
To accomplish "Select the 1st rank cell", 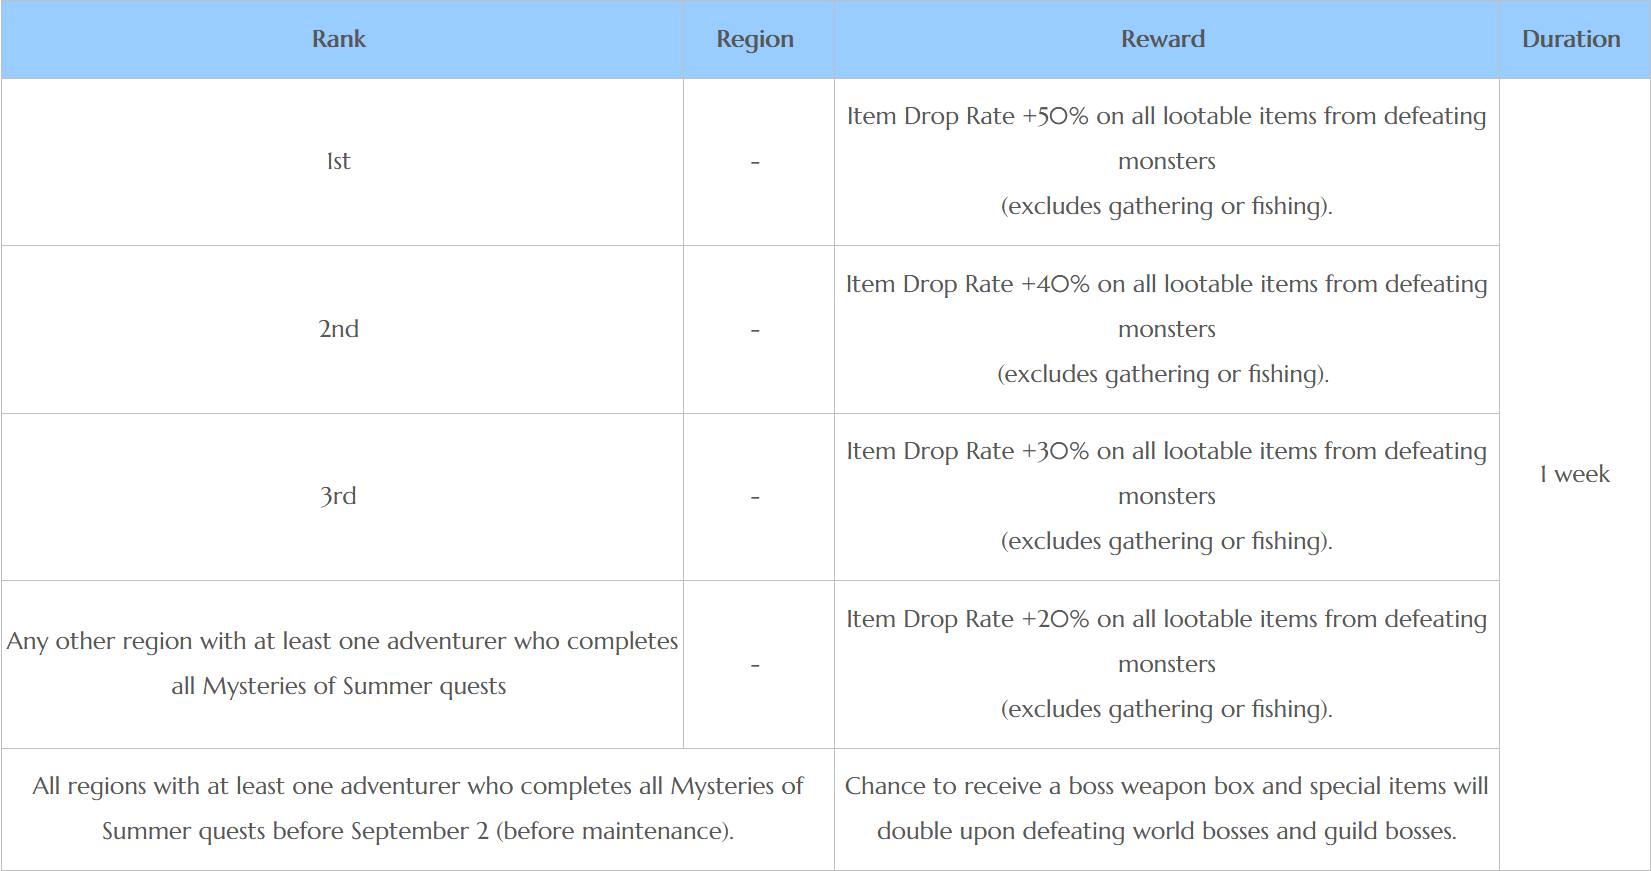I will pos(339,161).
